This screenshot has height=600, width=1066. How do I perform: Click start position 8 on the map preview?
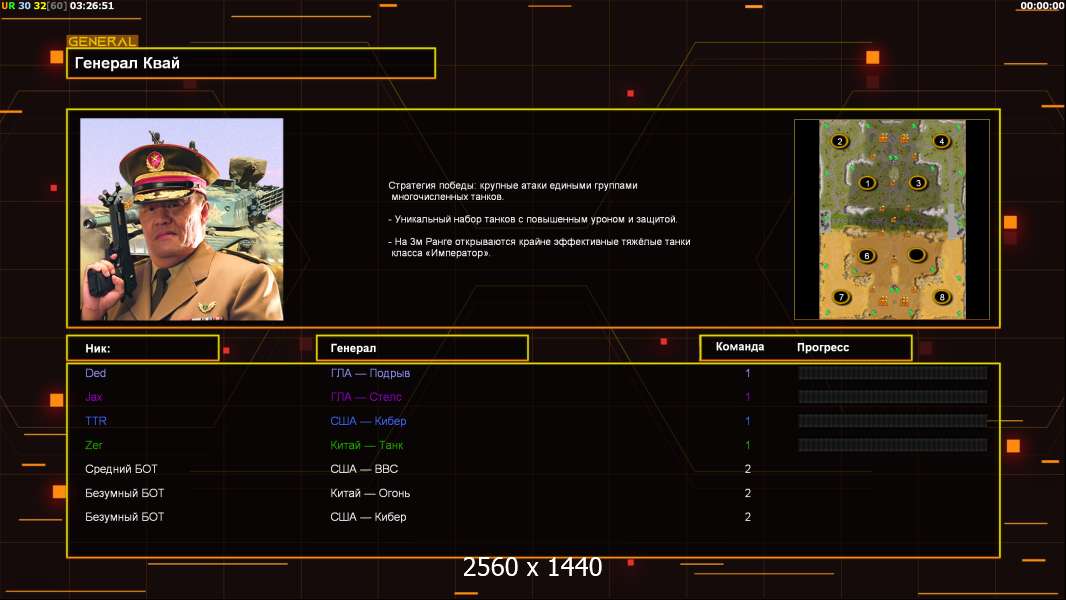click(941, 297)
